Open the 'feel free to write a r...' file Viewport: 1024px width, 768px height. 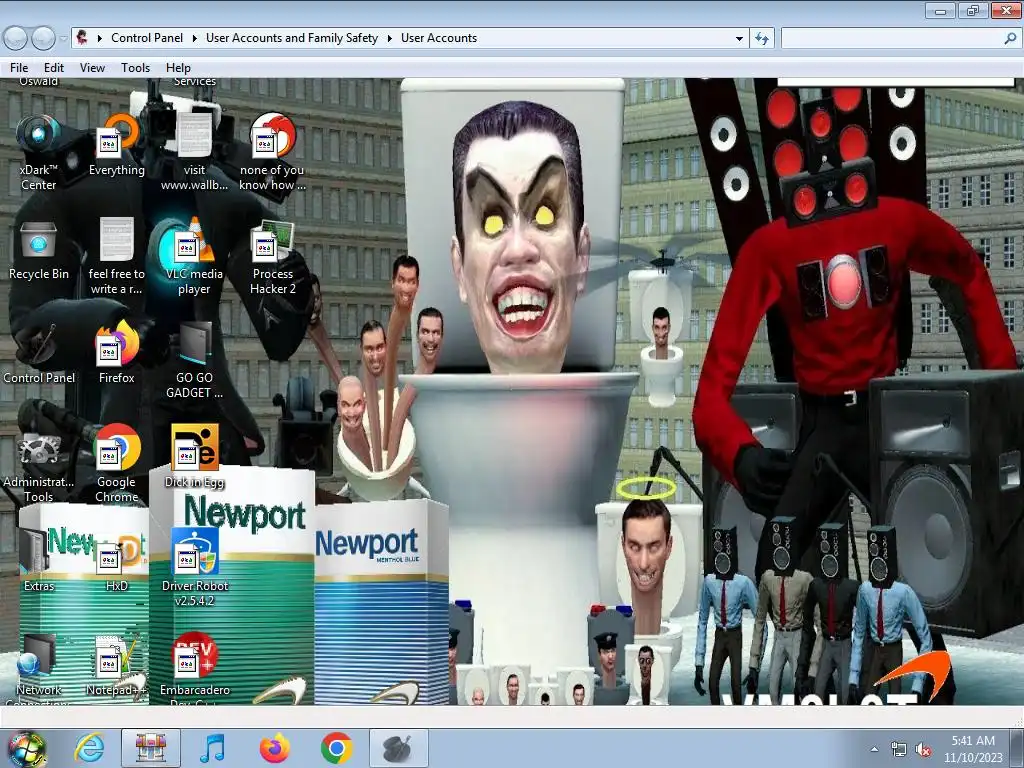coord(116,257)
